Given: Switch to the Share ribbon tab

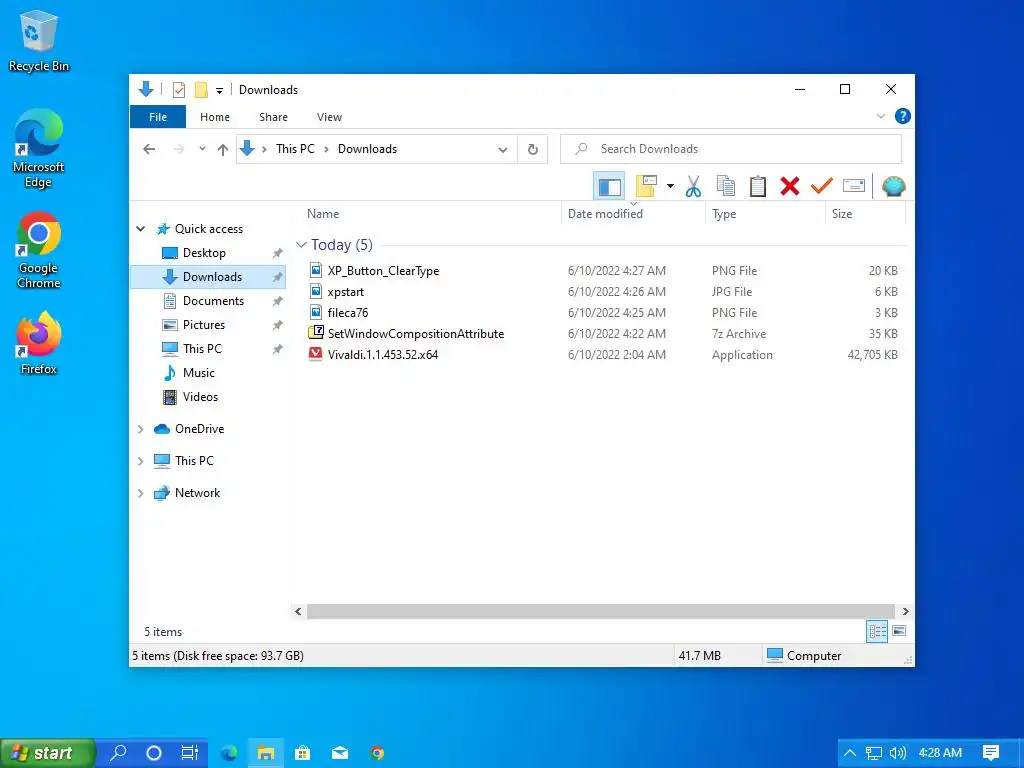Looking at the screenshot, I should click(x=273, y=117).
